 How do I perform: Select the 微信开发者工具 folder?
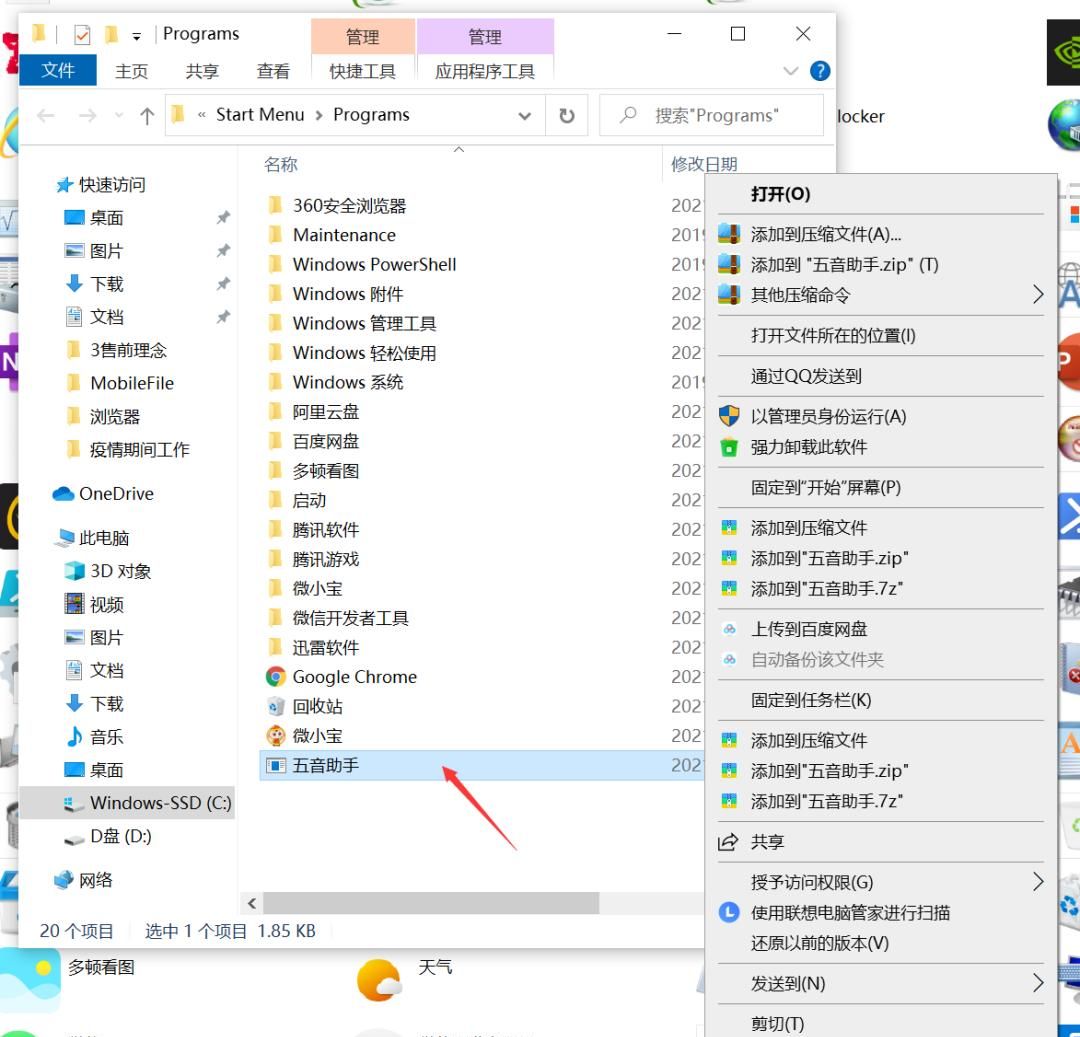tap(351, 618)
